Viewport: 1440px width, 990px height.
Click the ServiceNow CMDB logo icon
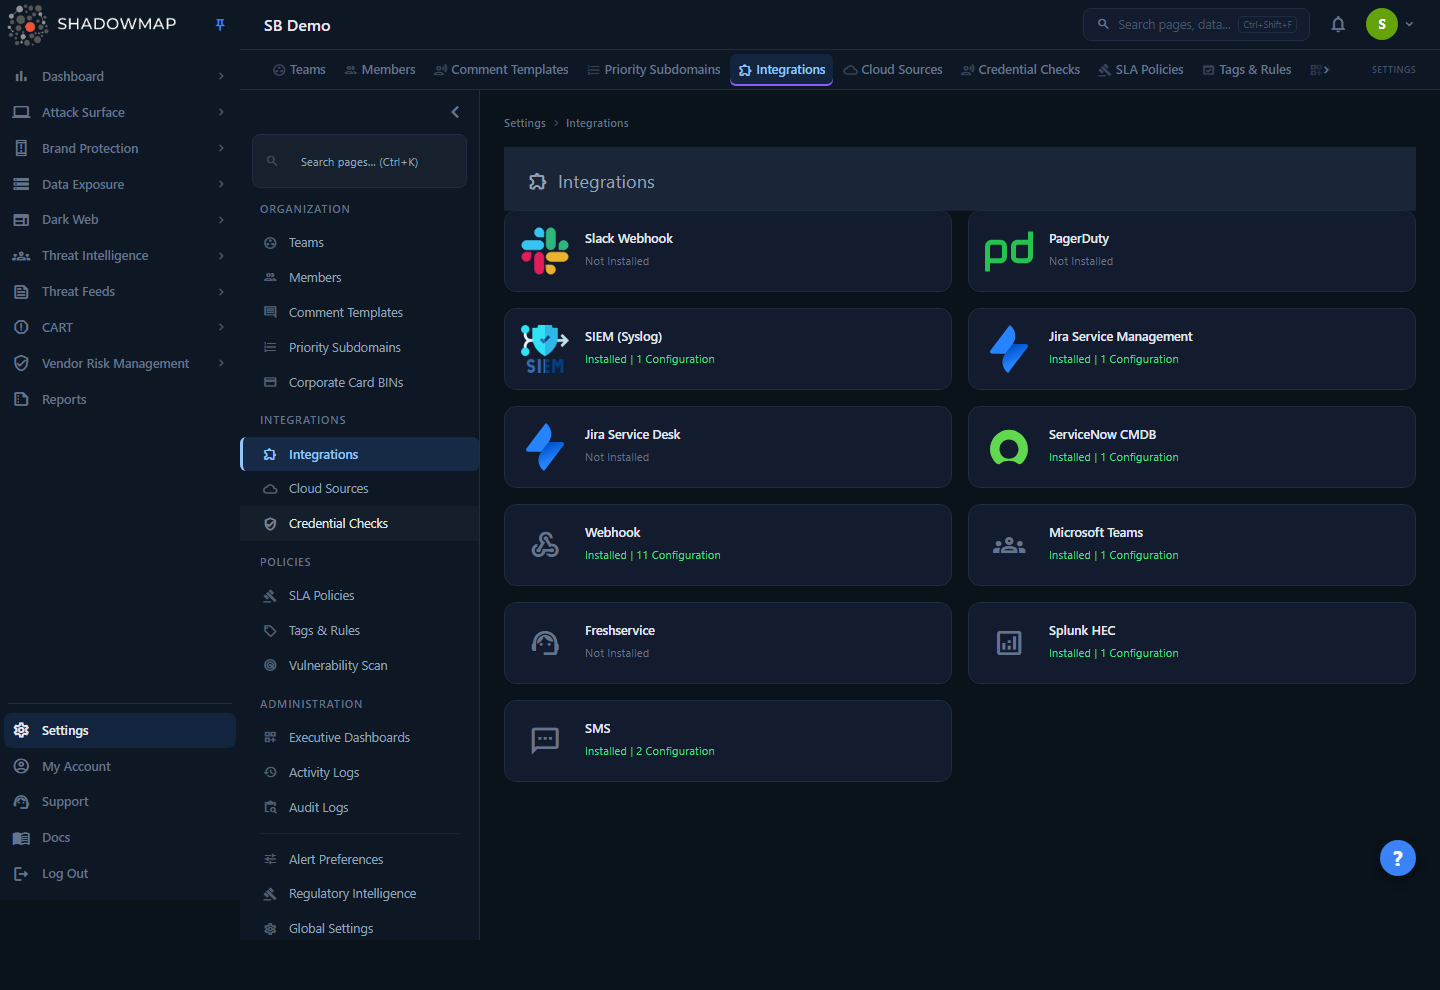(x=1009, y=447)
